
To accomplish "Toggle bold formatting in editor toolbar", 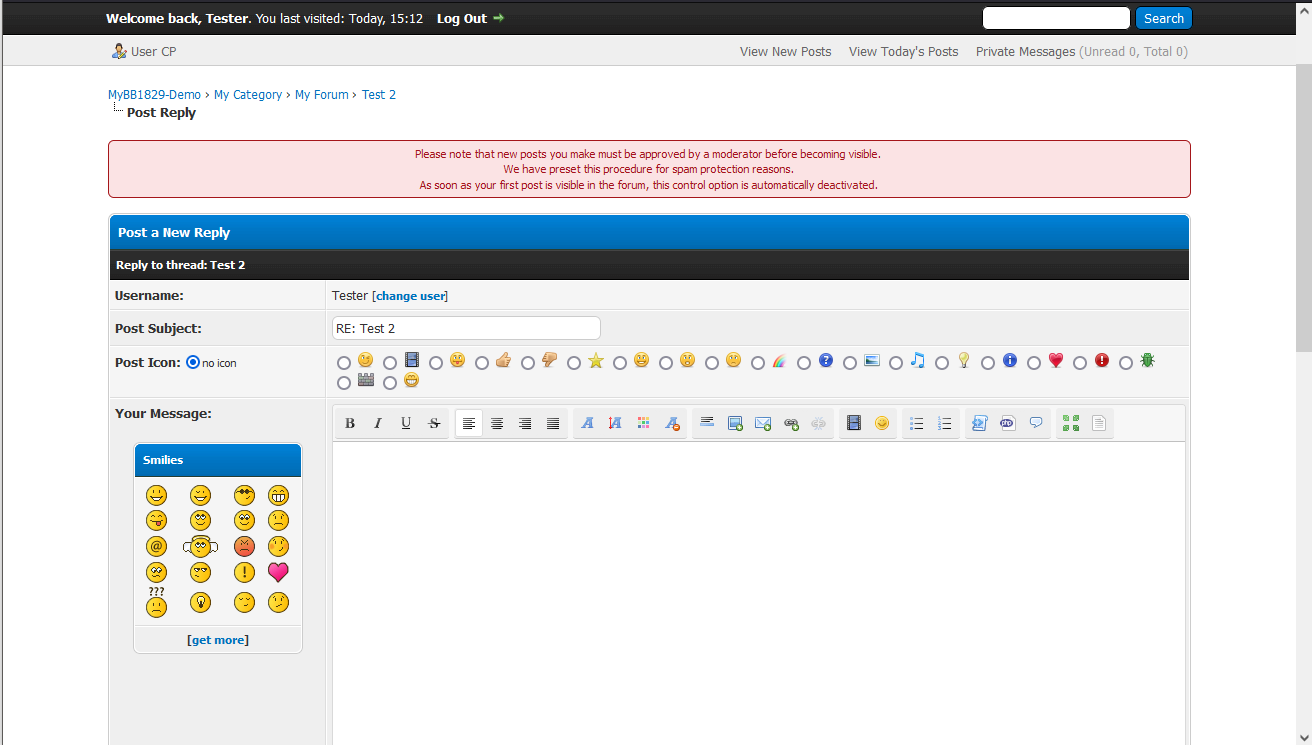I will click(x=350, y=423).
